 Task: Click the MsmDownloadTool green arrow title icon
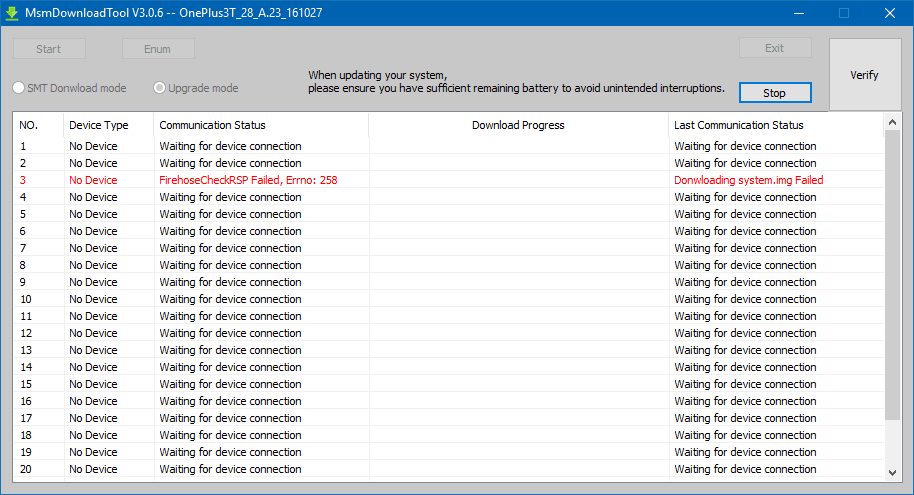(x=12, y=13)
